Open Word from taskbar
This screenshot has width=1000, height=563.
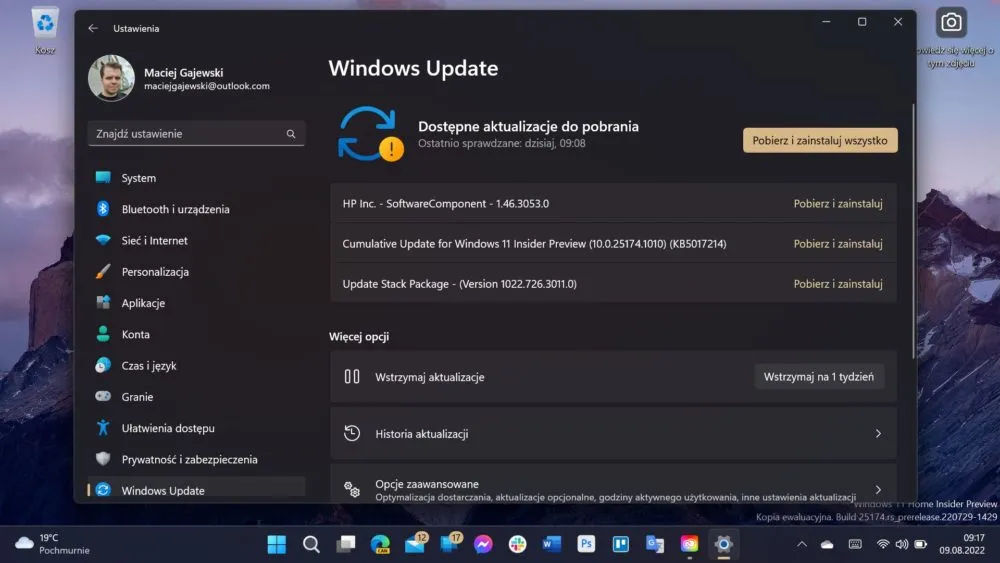click(x=552, y=544)
